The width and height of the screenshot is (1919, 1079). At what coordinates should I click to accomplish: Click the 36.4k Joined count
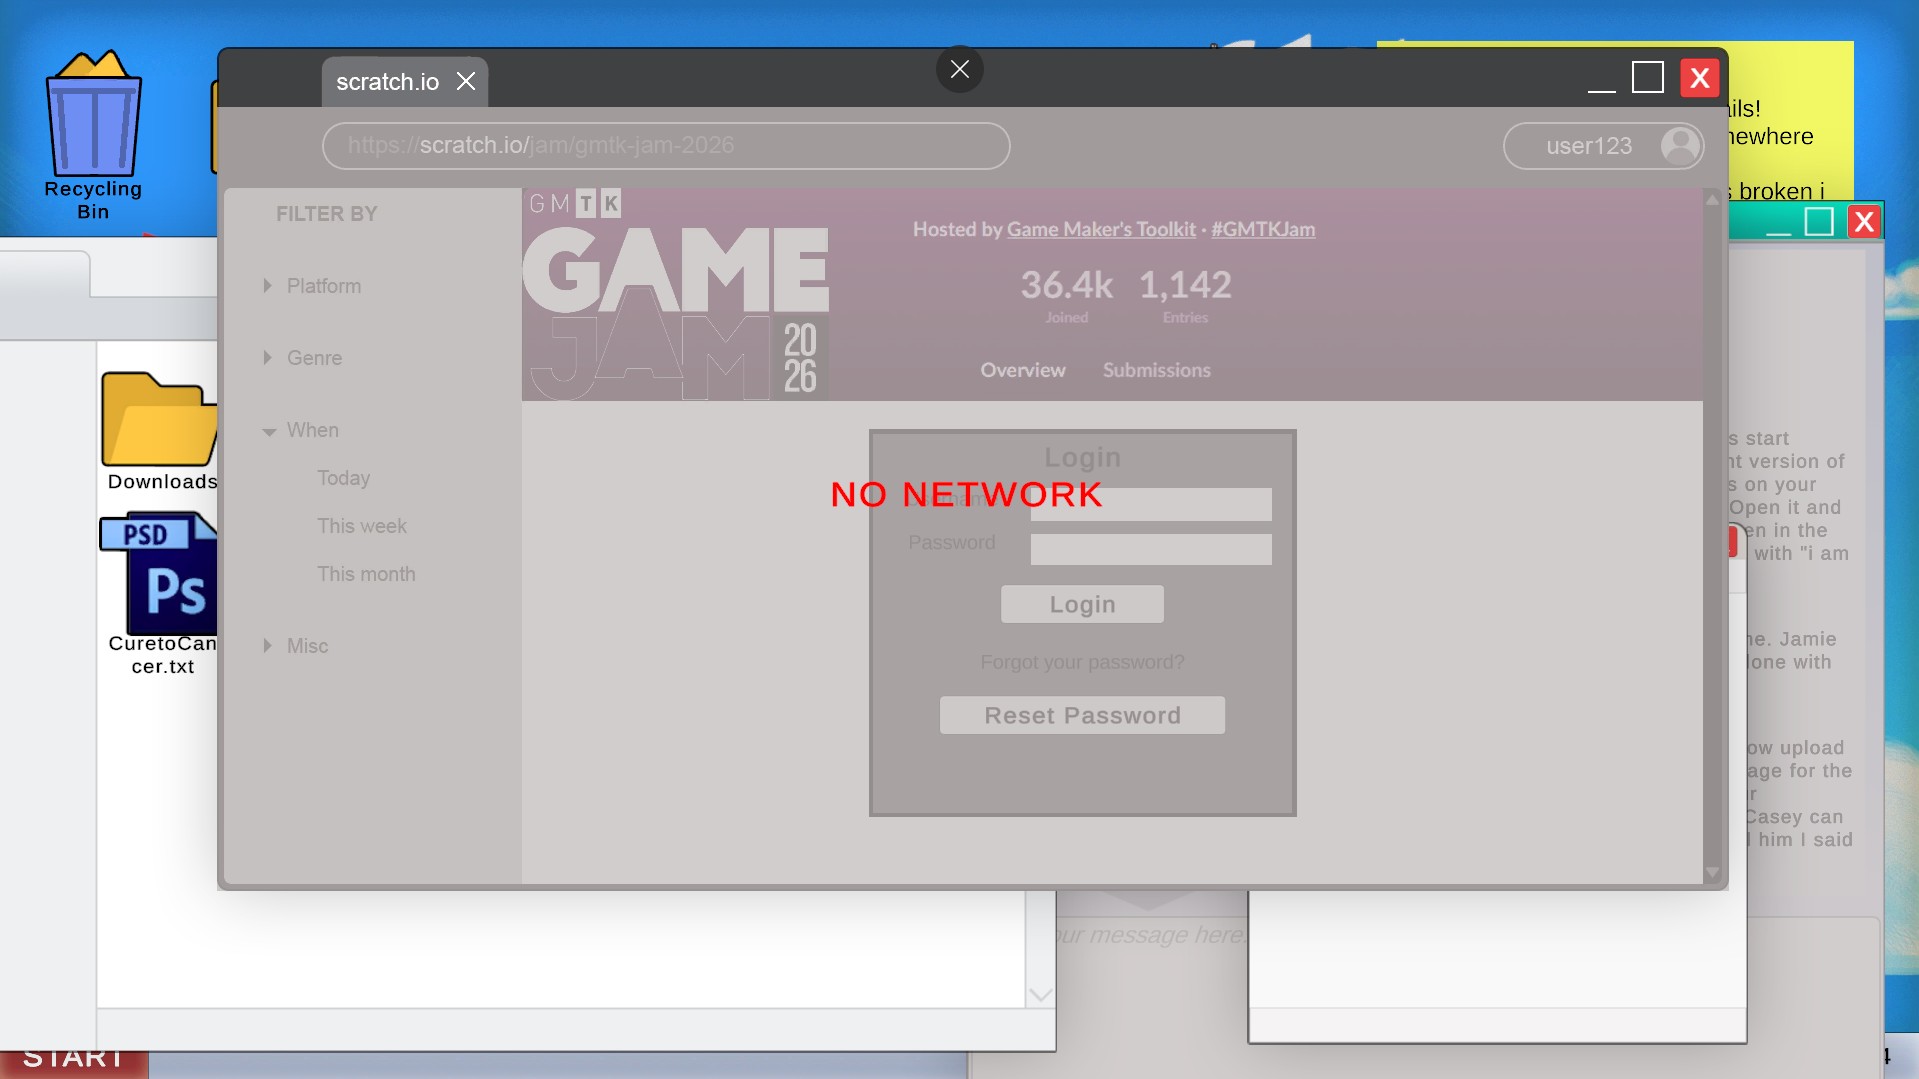[x=1067, y=295]
